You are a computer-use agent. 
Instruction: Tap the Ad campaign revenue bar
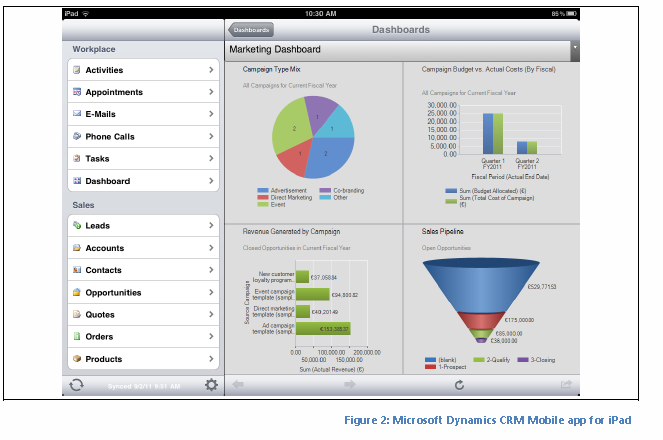(323, 328)
